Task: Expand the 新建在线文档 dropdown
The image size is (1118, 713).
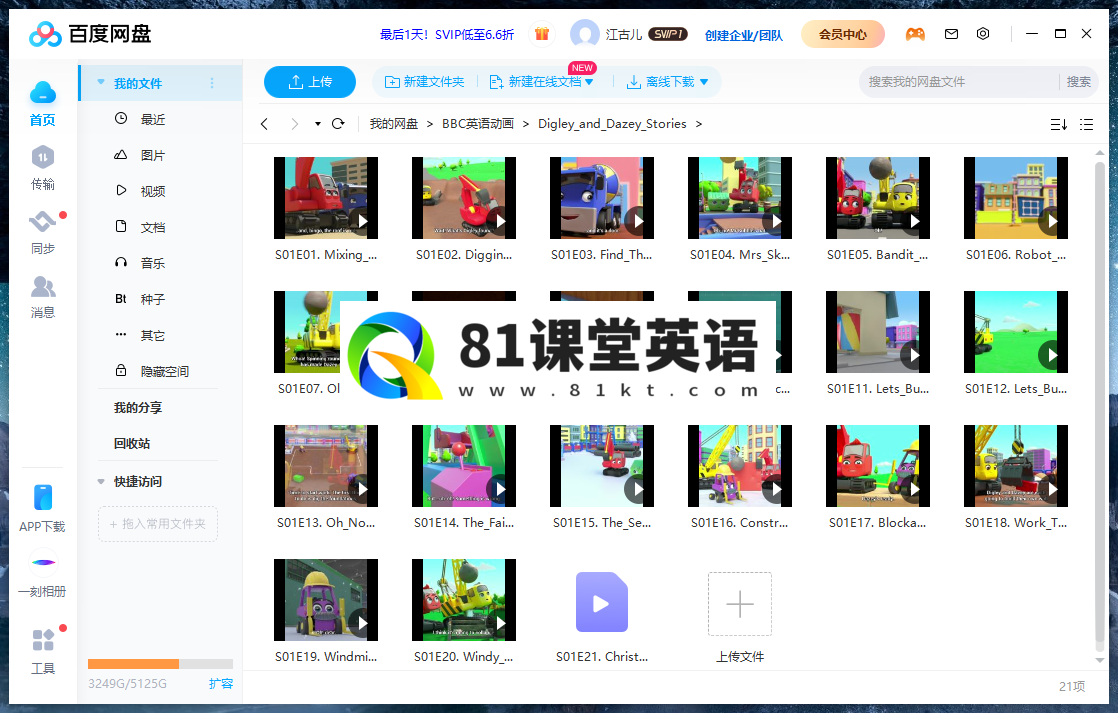Action: (589, 82)
